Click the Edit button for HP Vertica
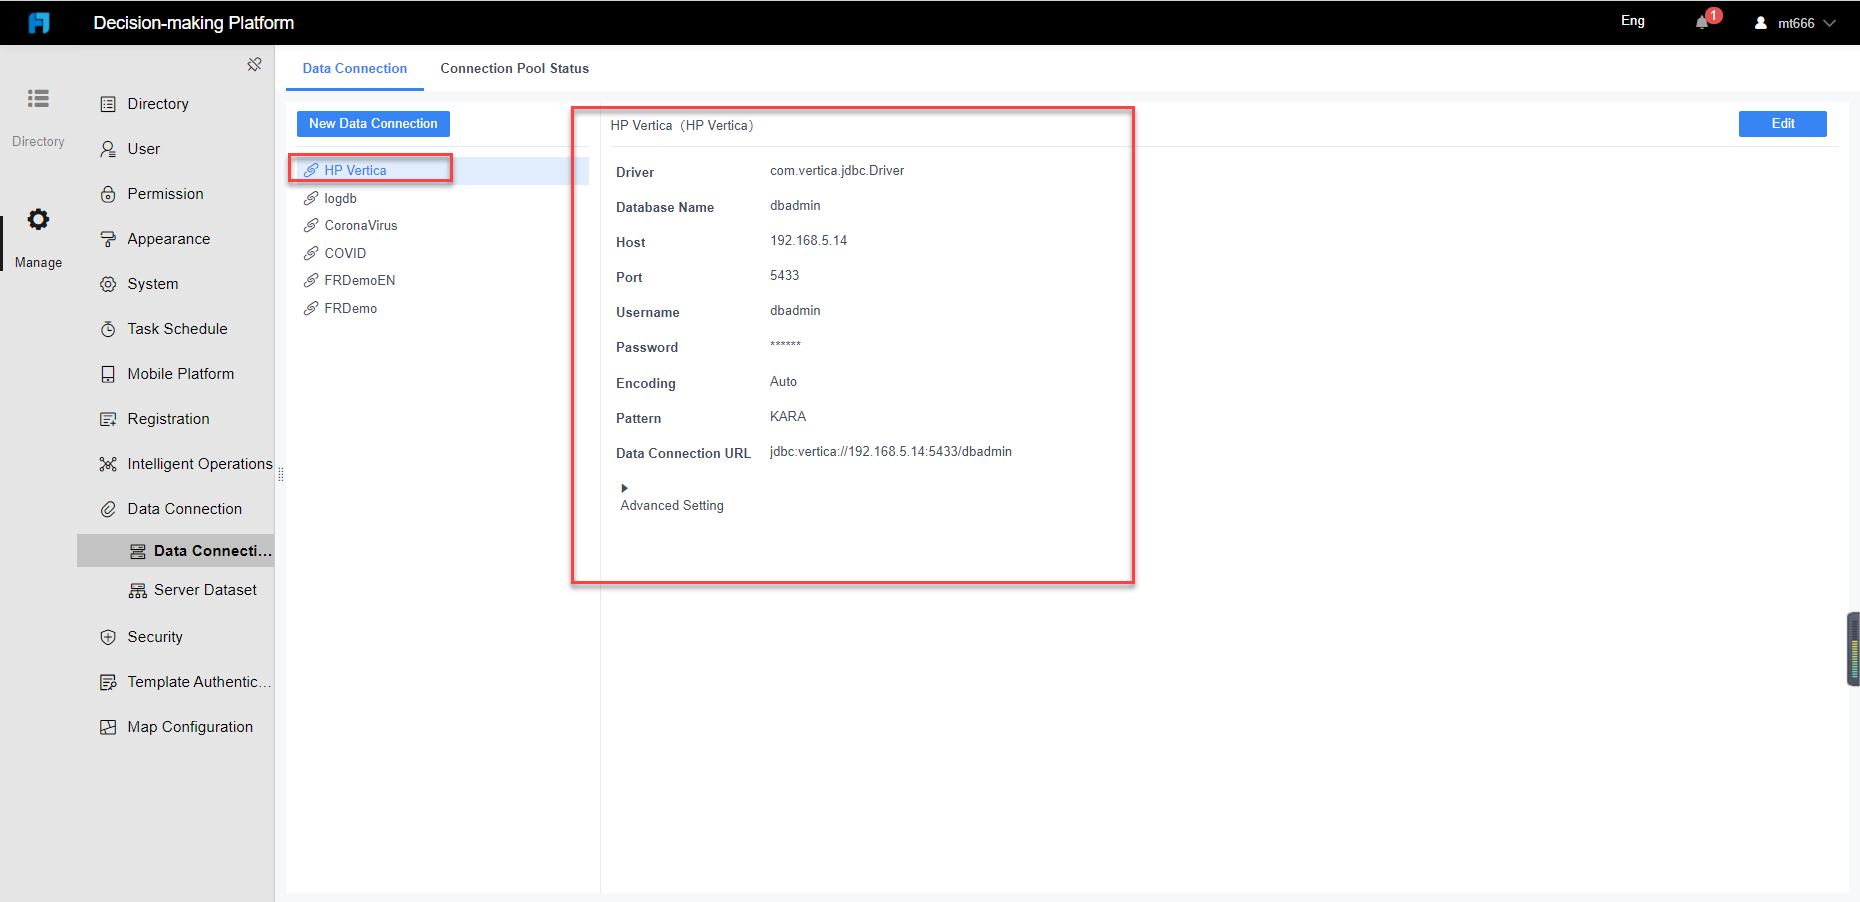This screenshot has width=1860, height=902. (x=1782, y=123)
